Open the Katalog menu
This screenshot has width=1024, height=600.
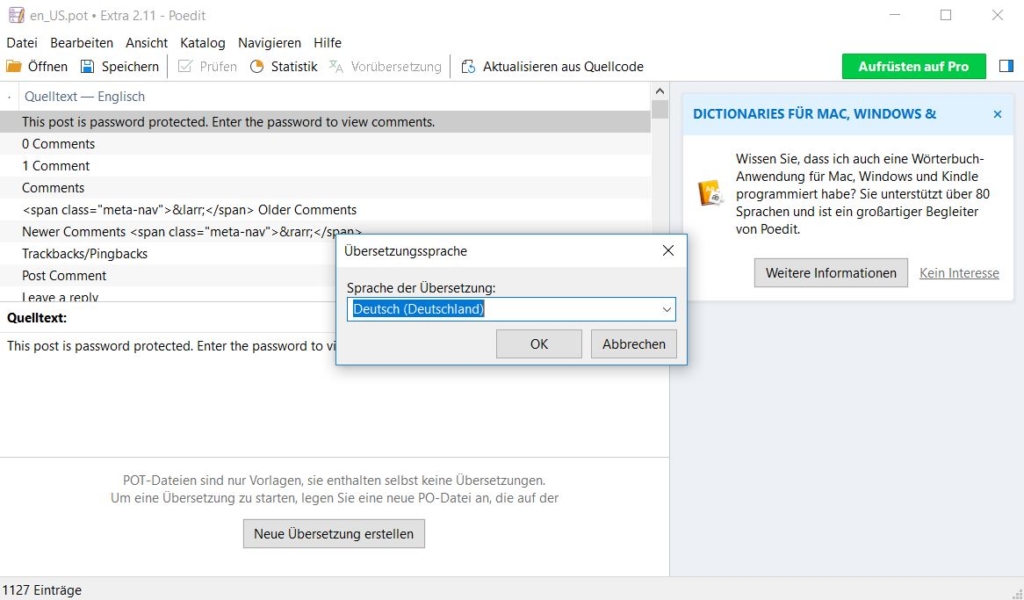point(202,42)
